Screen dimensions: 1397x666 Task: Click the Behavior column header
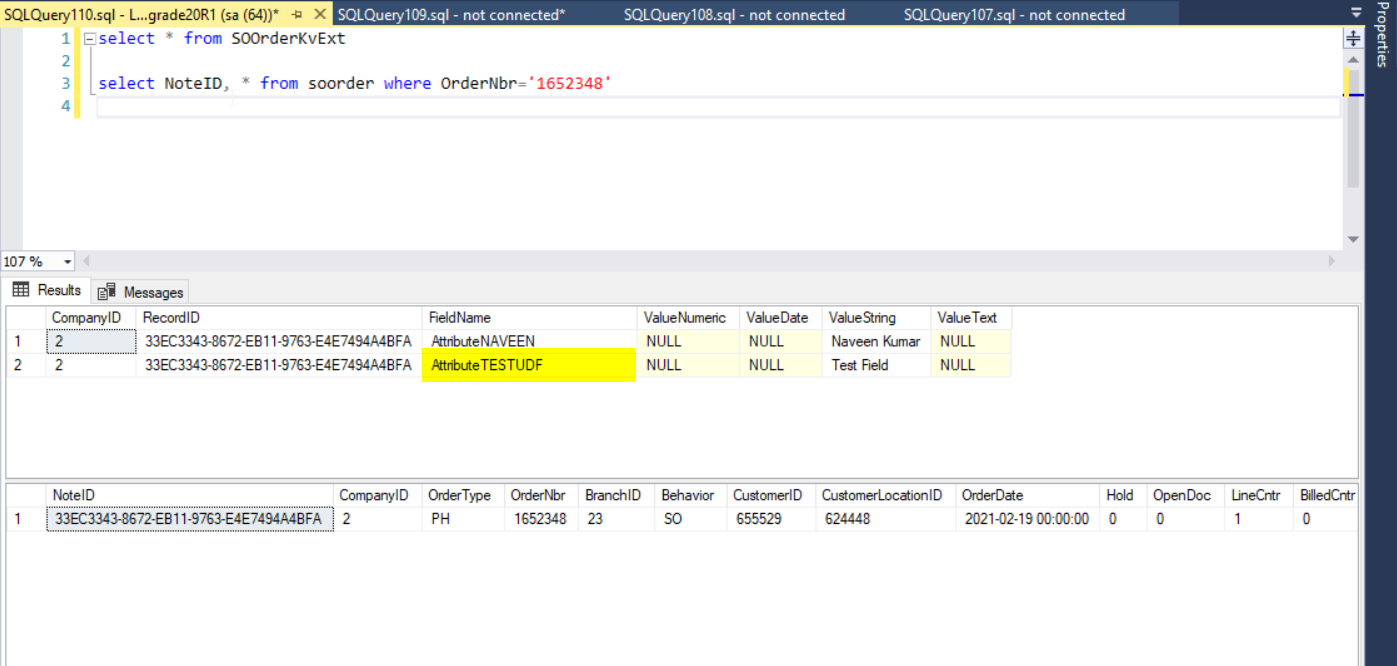[x=690, y=495]
